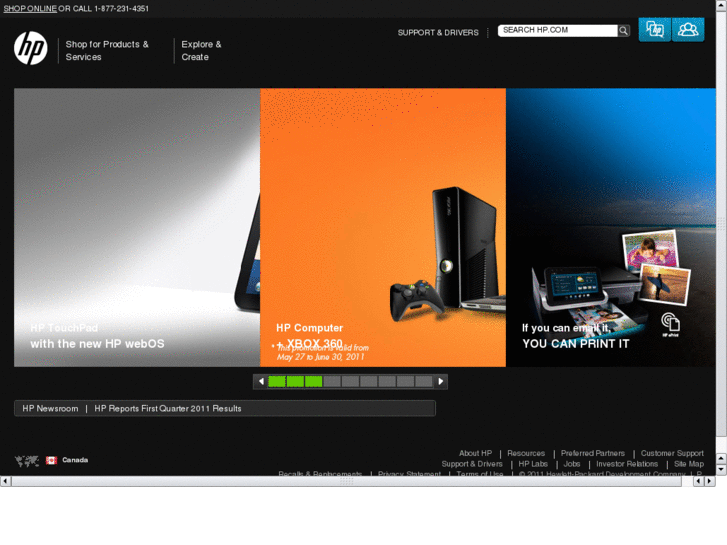Open Customer Support footer link
Viewport: 727px width, 545px height.
672,453
